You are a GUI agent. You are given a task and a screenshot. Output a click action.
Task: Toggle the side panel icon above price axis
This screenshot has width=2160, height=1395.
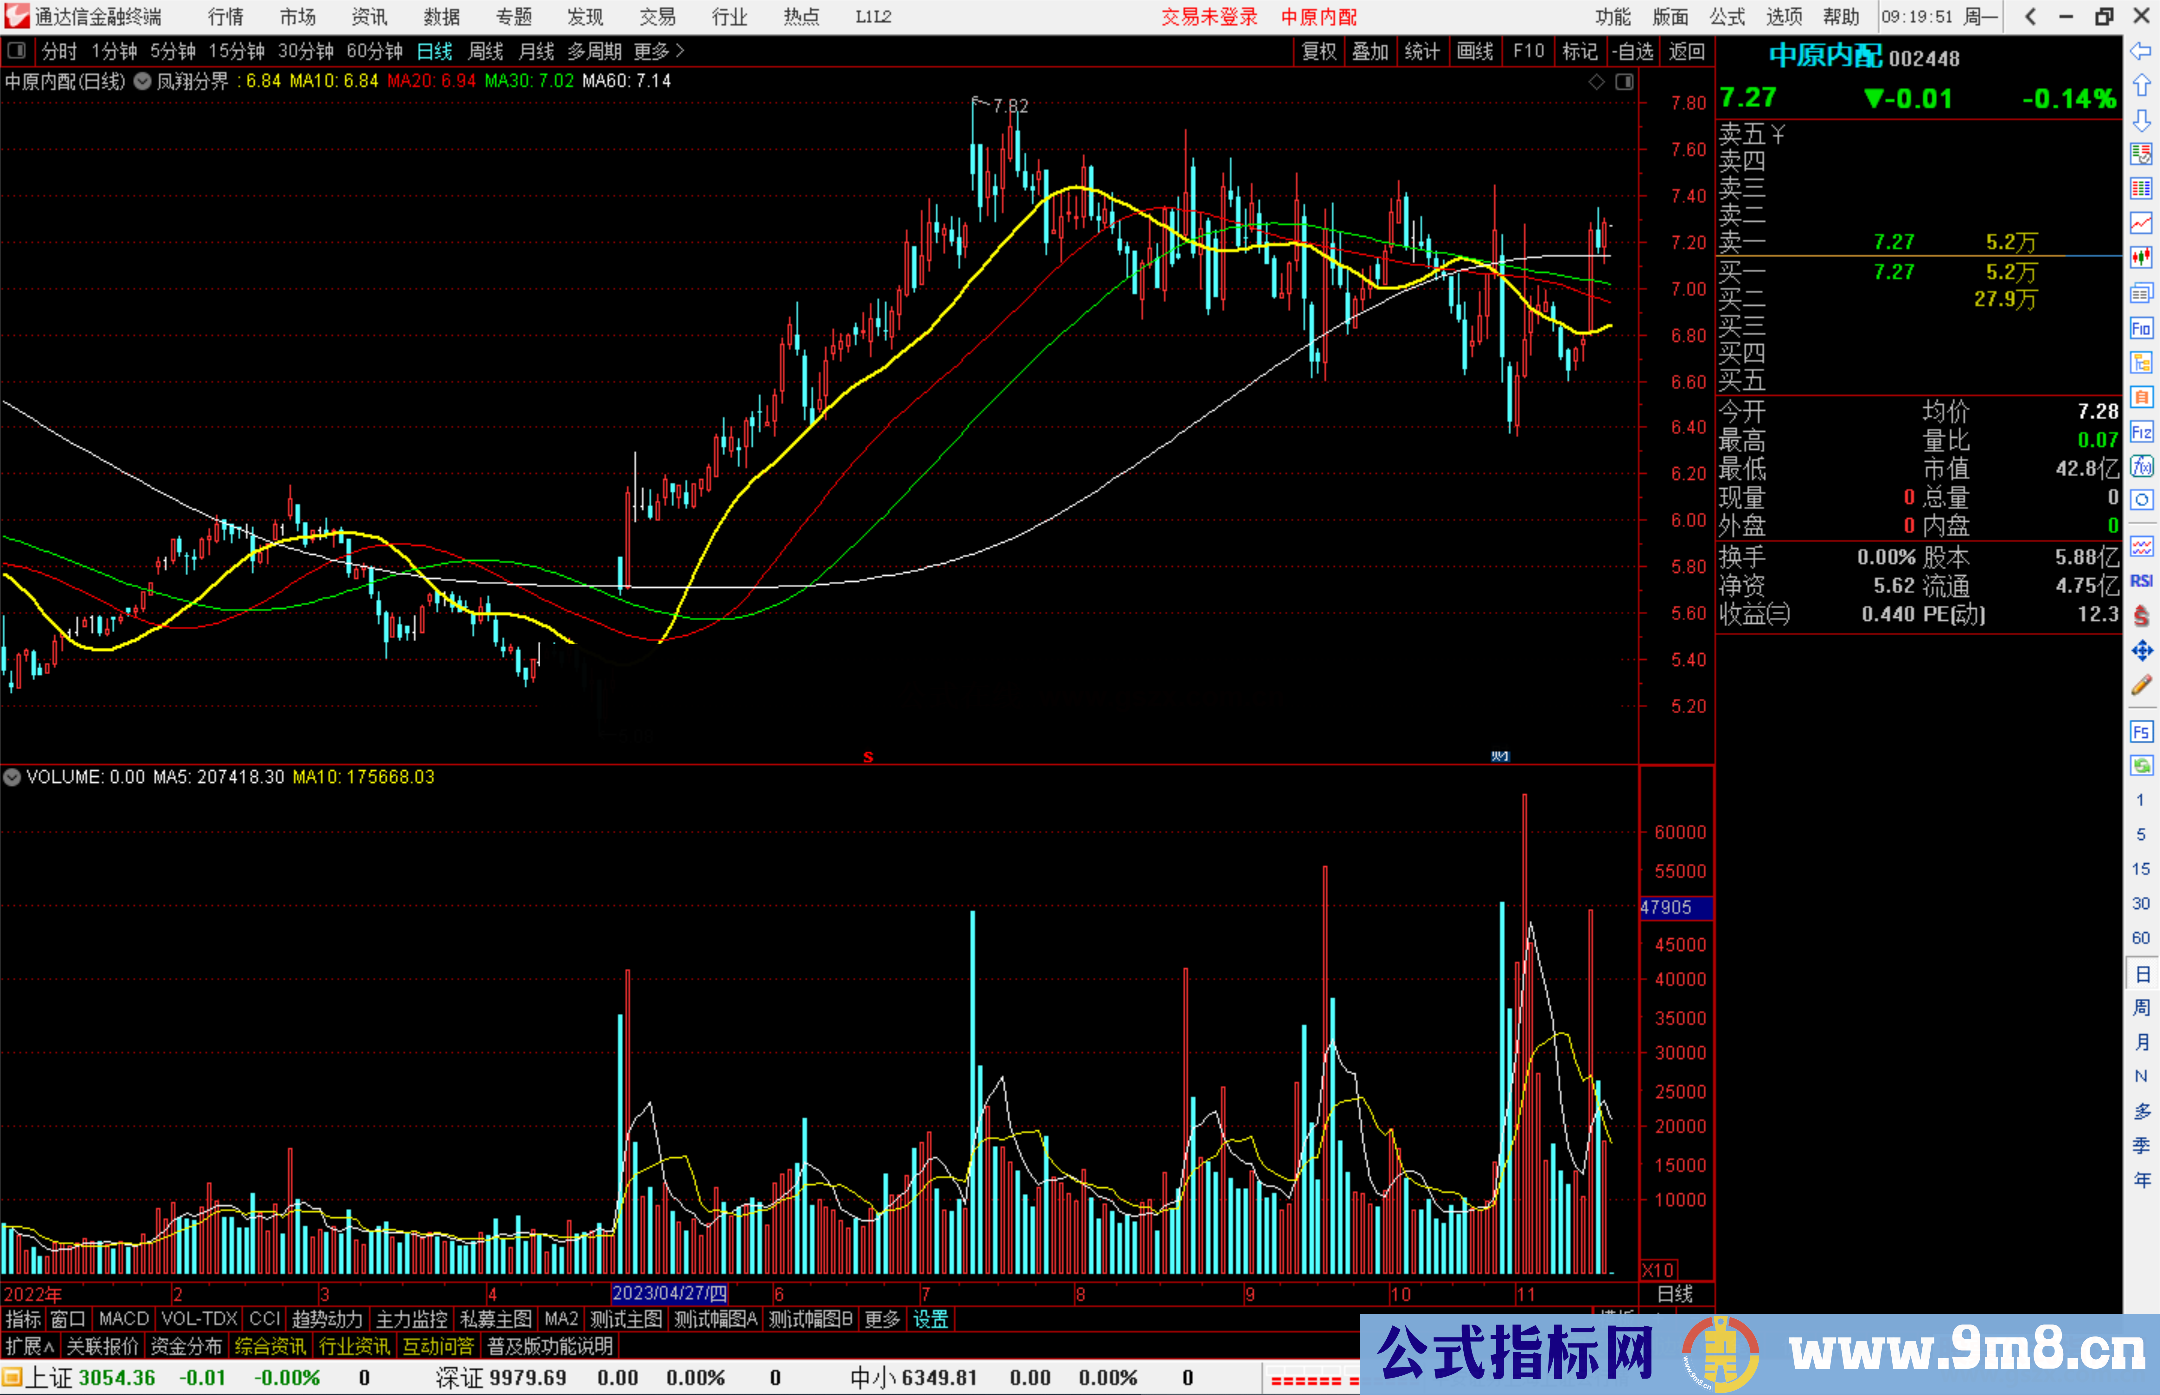(x=1625, y=81)
